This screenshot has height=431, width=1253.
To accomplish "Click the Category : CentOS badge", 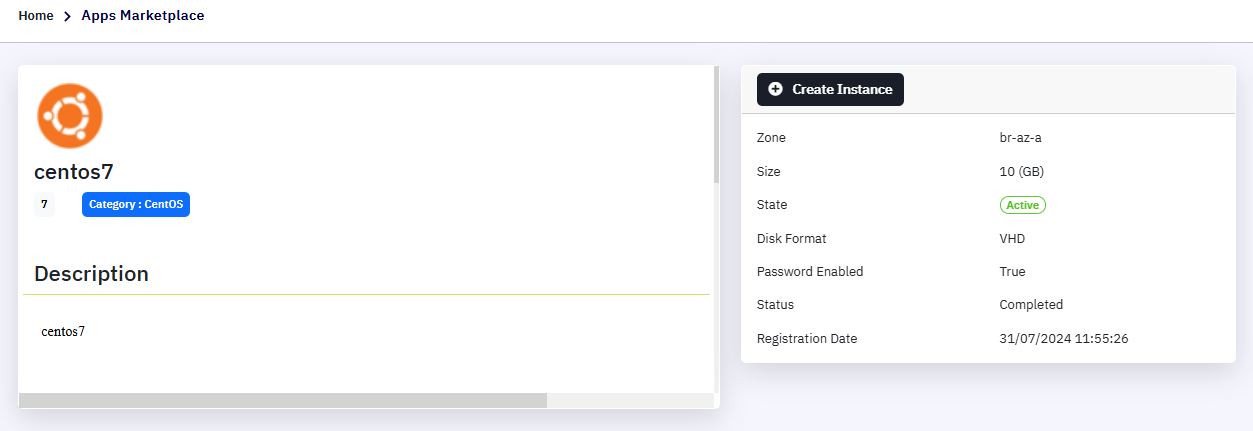I will 136,204.
